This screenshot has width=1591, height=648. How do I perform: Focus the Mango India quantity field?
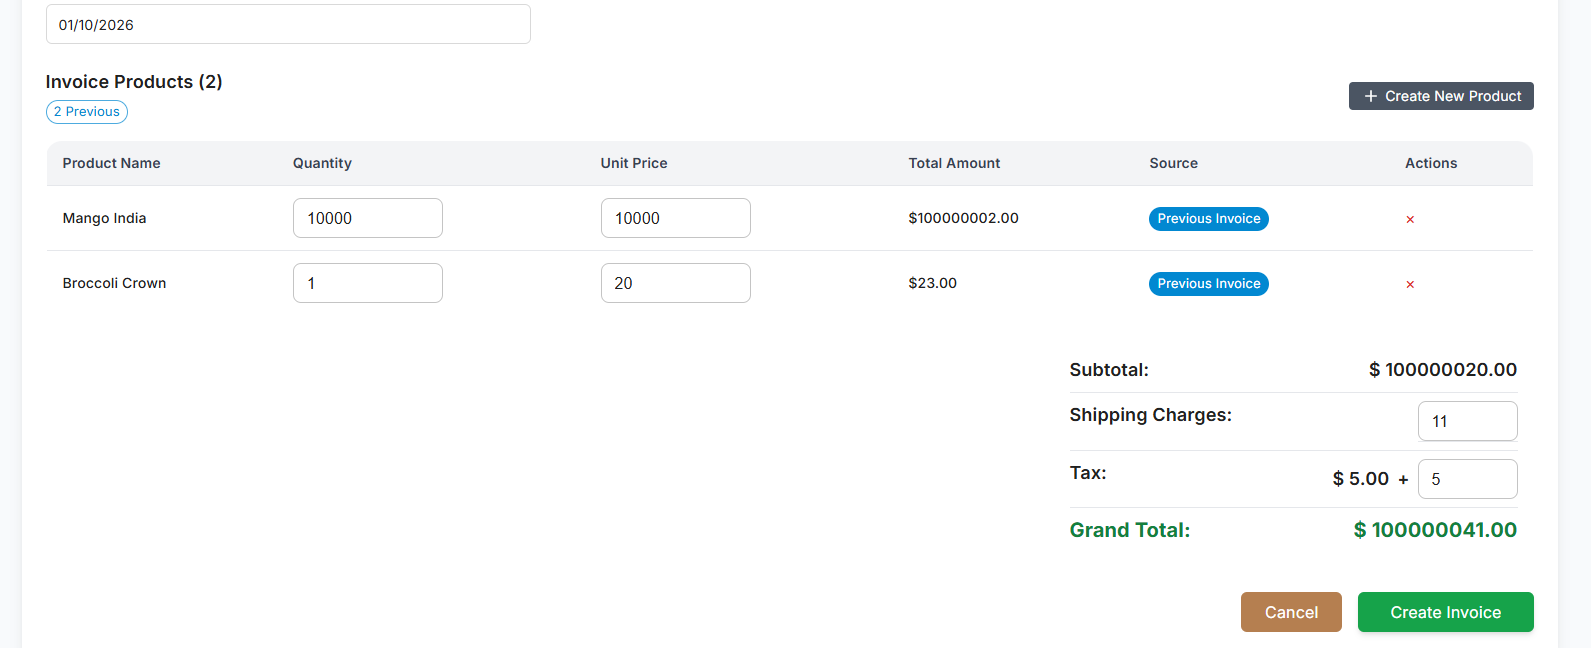click(367, 218)
